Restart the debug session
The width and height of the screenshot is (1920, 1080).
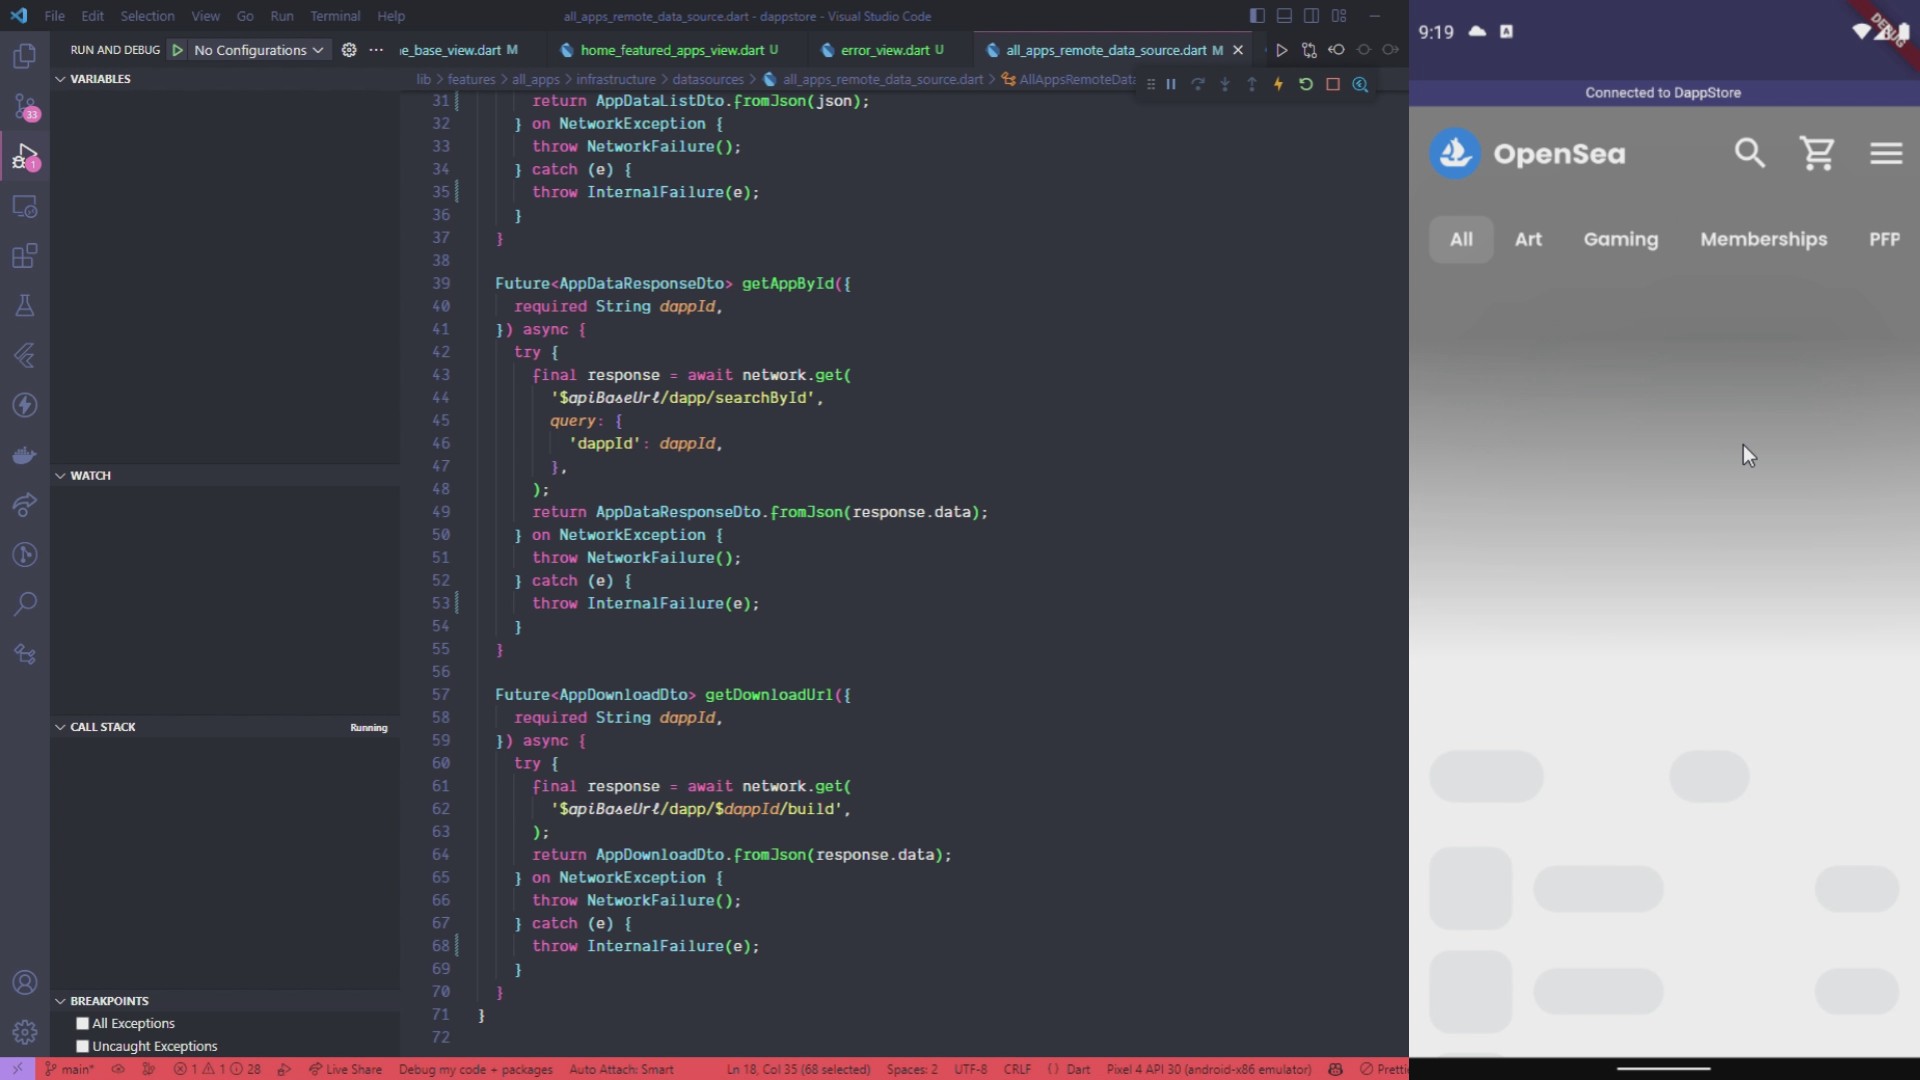coord(1306,85)
